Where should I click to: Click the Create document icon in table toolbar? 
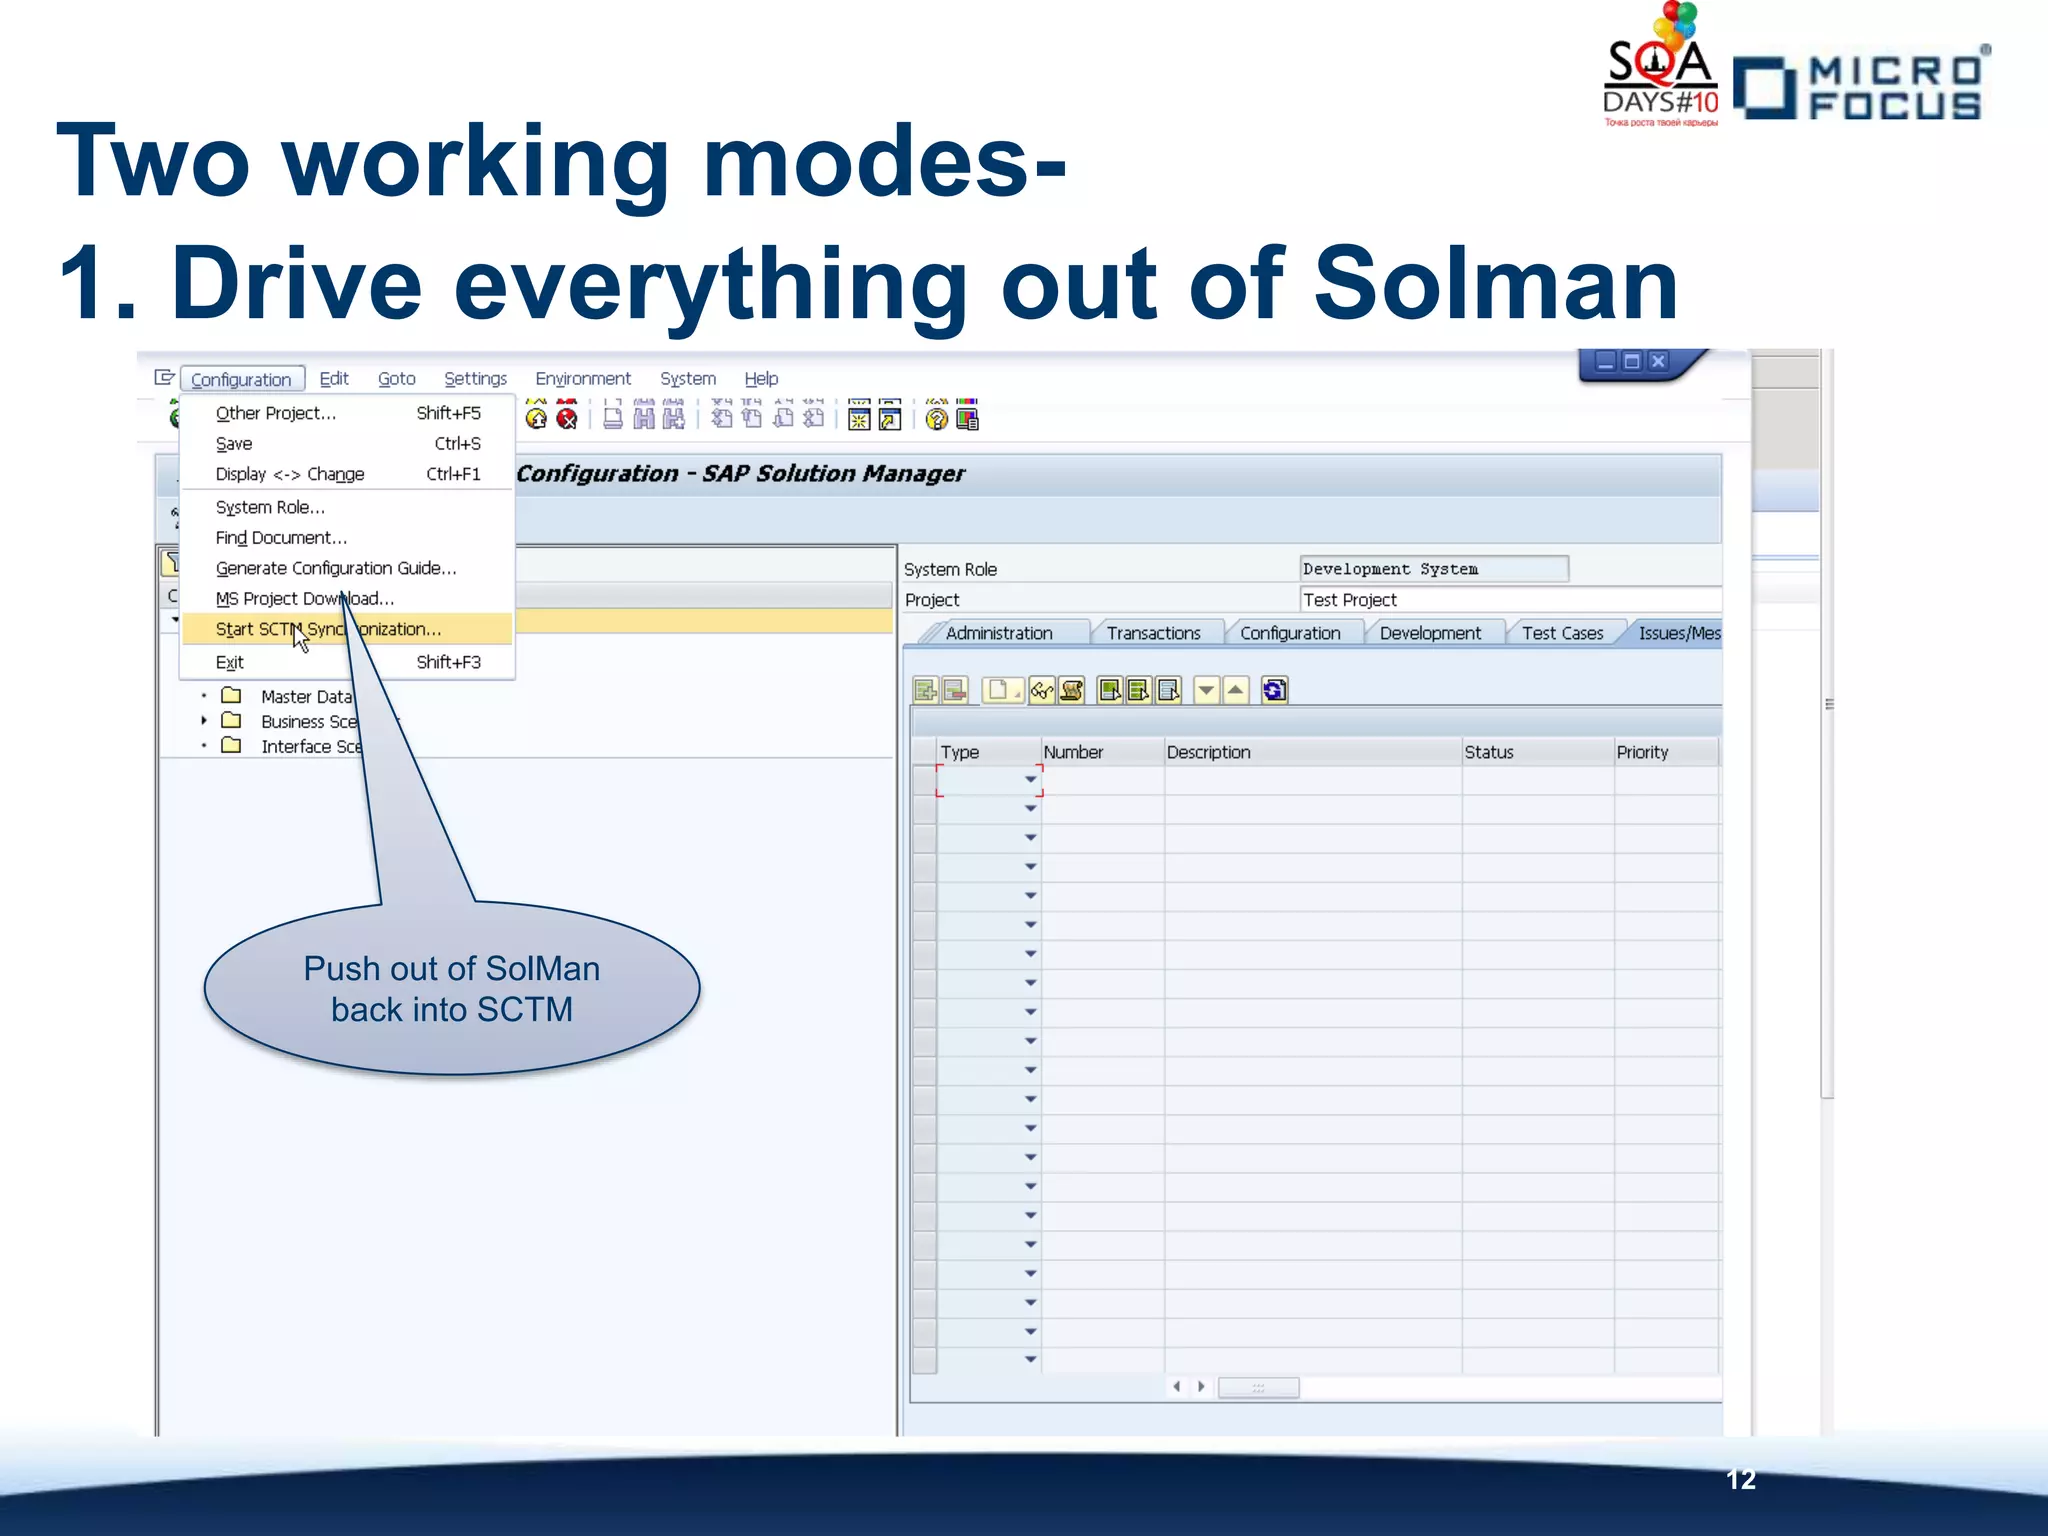1001,690
